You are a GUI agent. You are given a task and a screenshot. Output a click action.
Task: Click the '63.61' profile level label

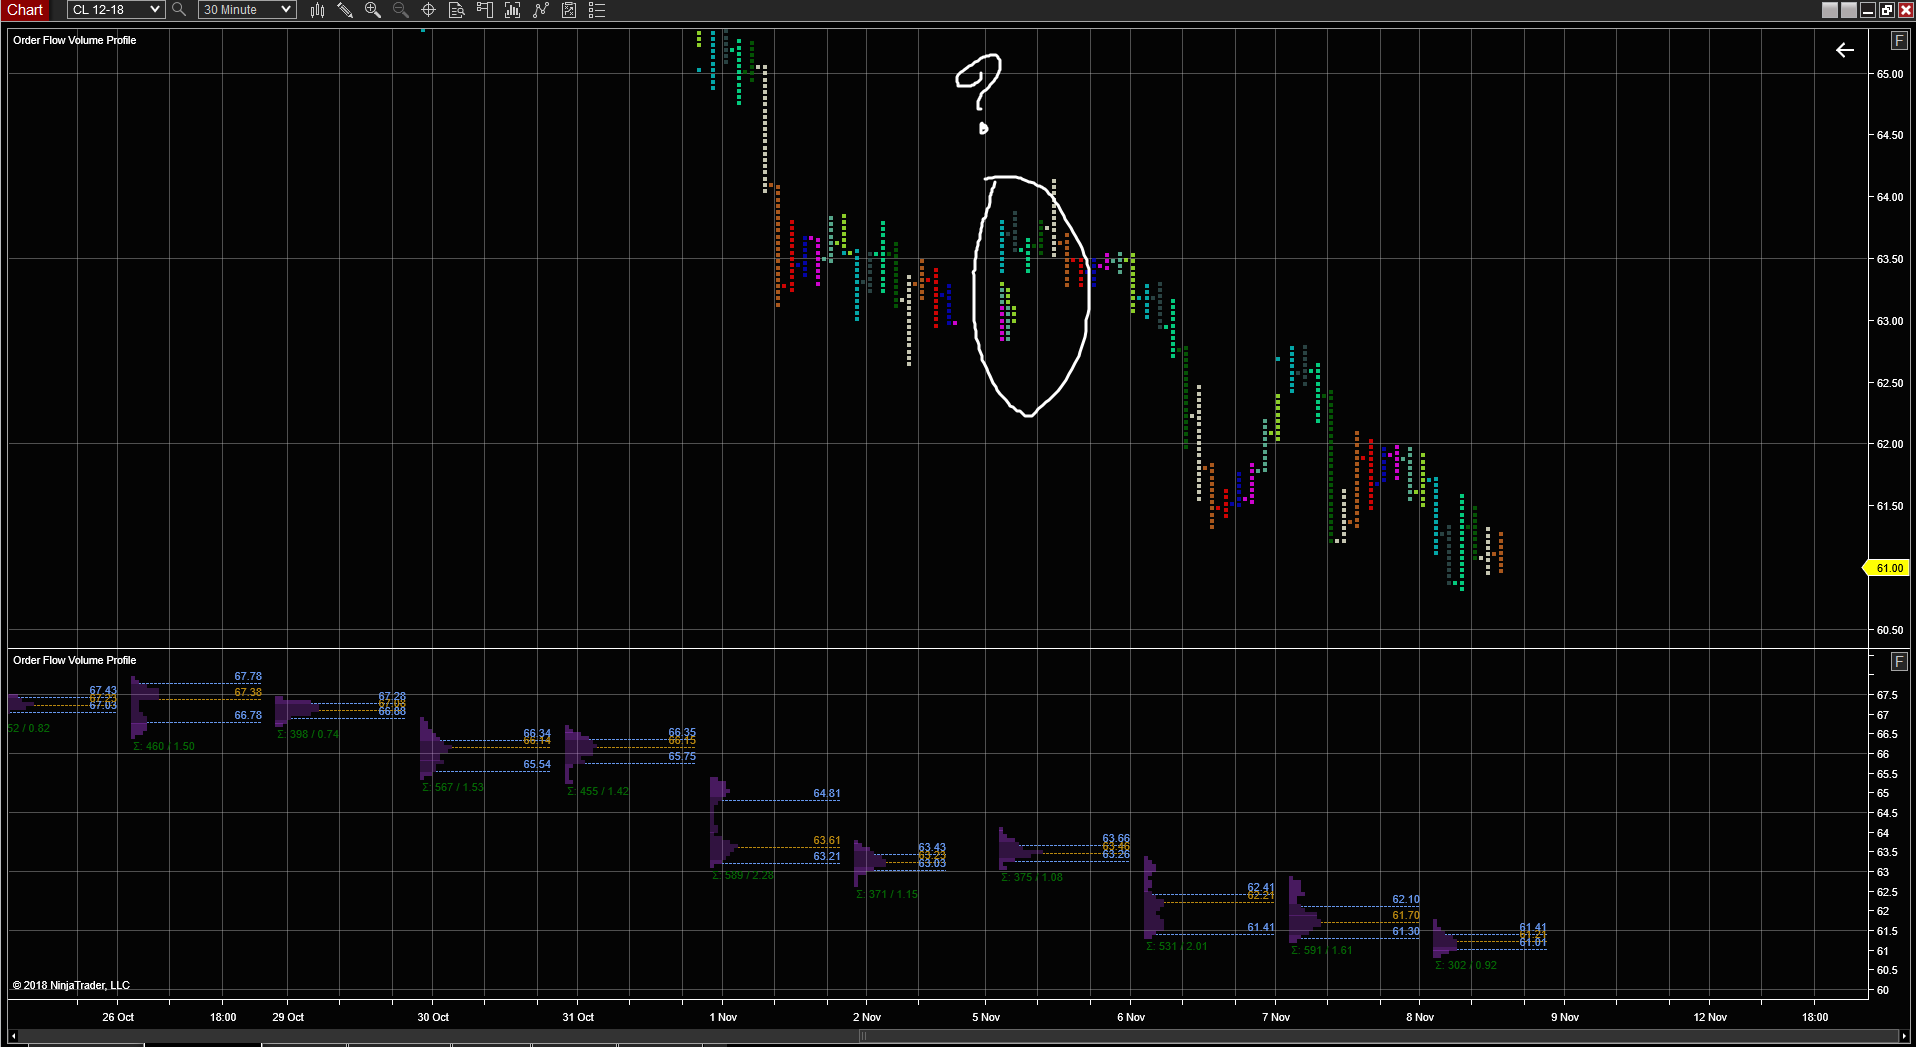pyautogui.click(x=827, y=840)
